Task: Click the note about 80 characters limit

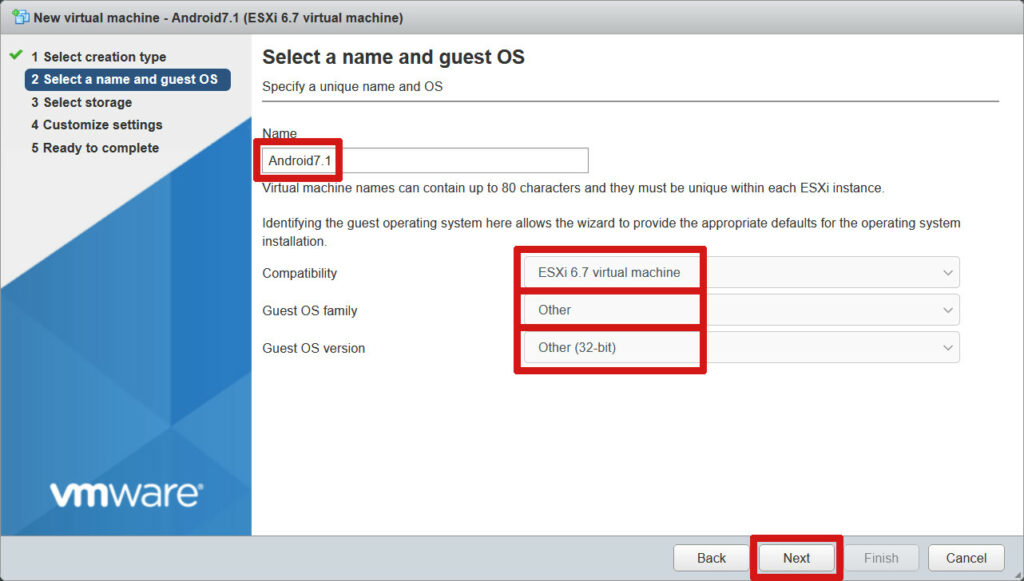Action: click(x=573, y=188)
